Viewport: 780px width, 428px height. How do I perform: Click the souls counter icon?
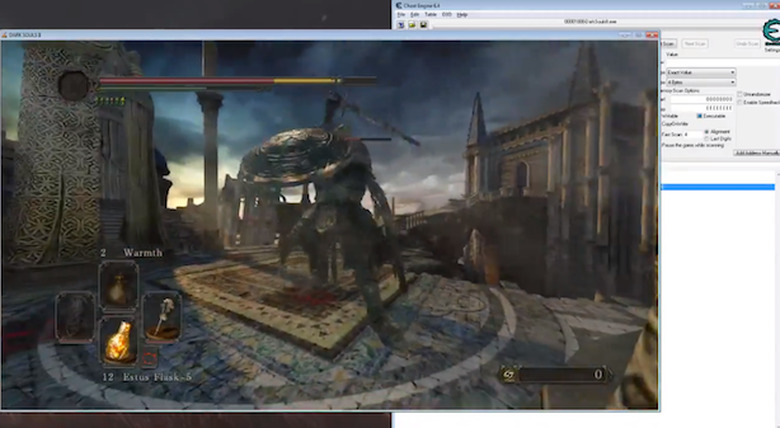click(507, 374)
